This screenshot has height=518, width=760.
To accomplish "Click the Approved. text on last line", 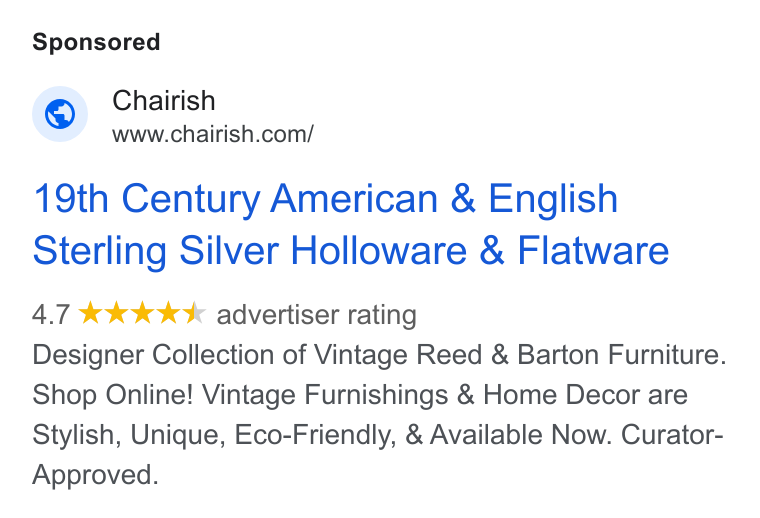I will pyautogui.click(x=95, y=475).
